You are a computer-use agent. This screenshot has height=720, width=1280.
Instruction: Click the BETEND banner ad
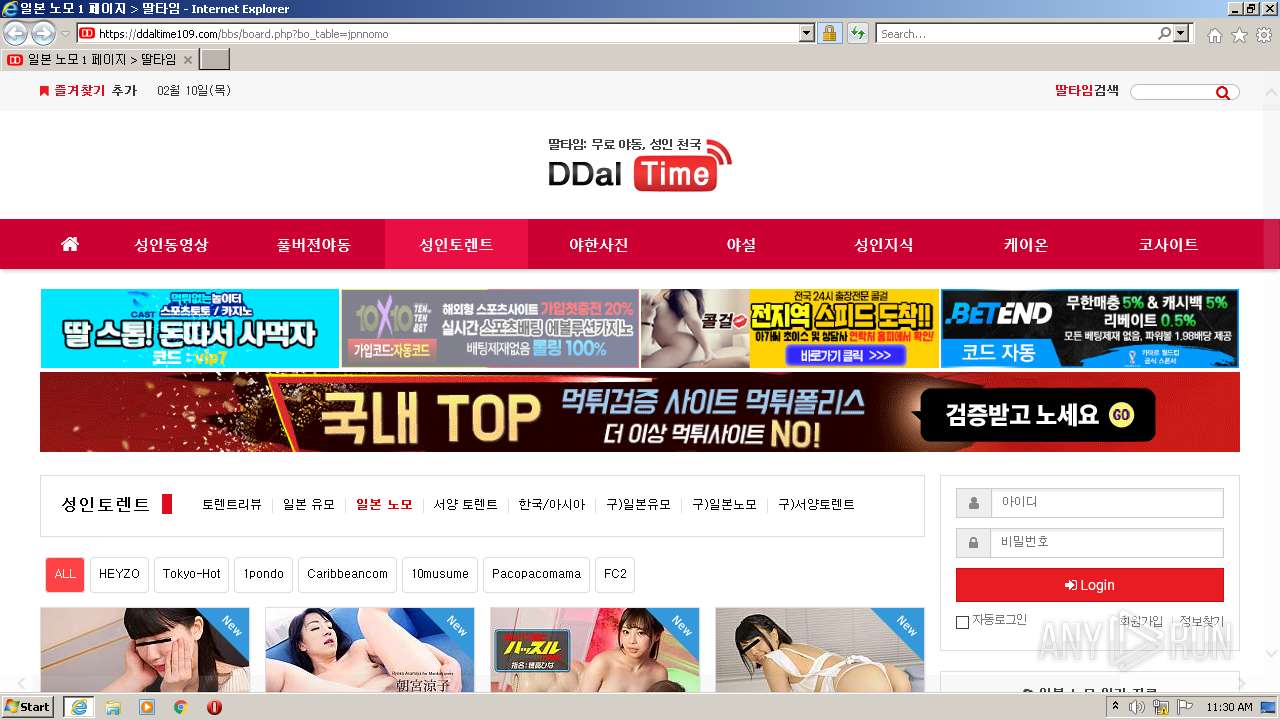coord(1090,328)
